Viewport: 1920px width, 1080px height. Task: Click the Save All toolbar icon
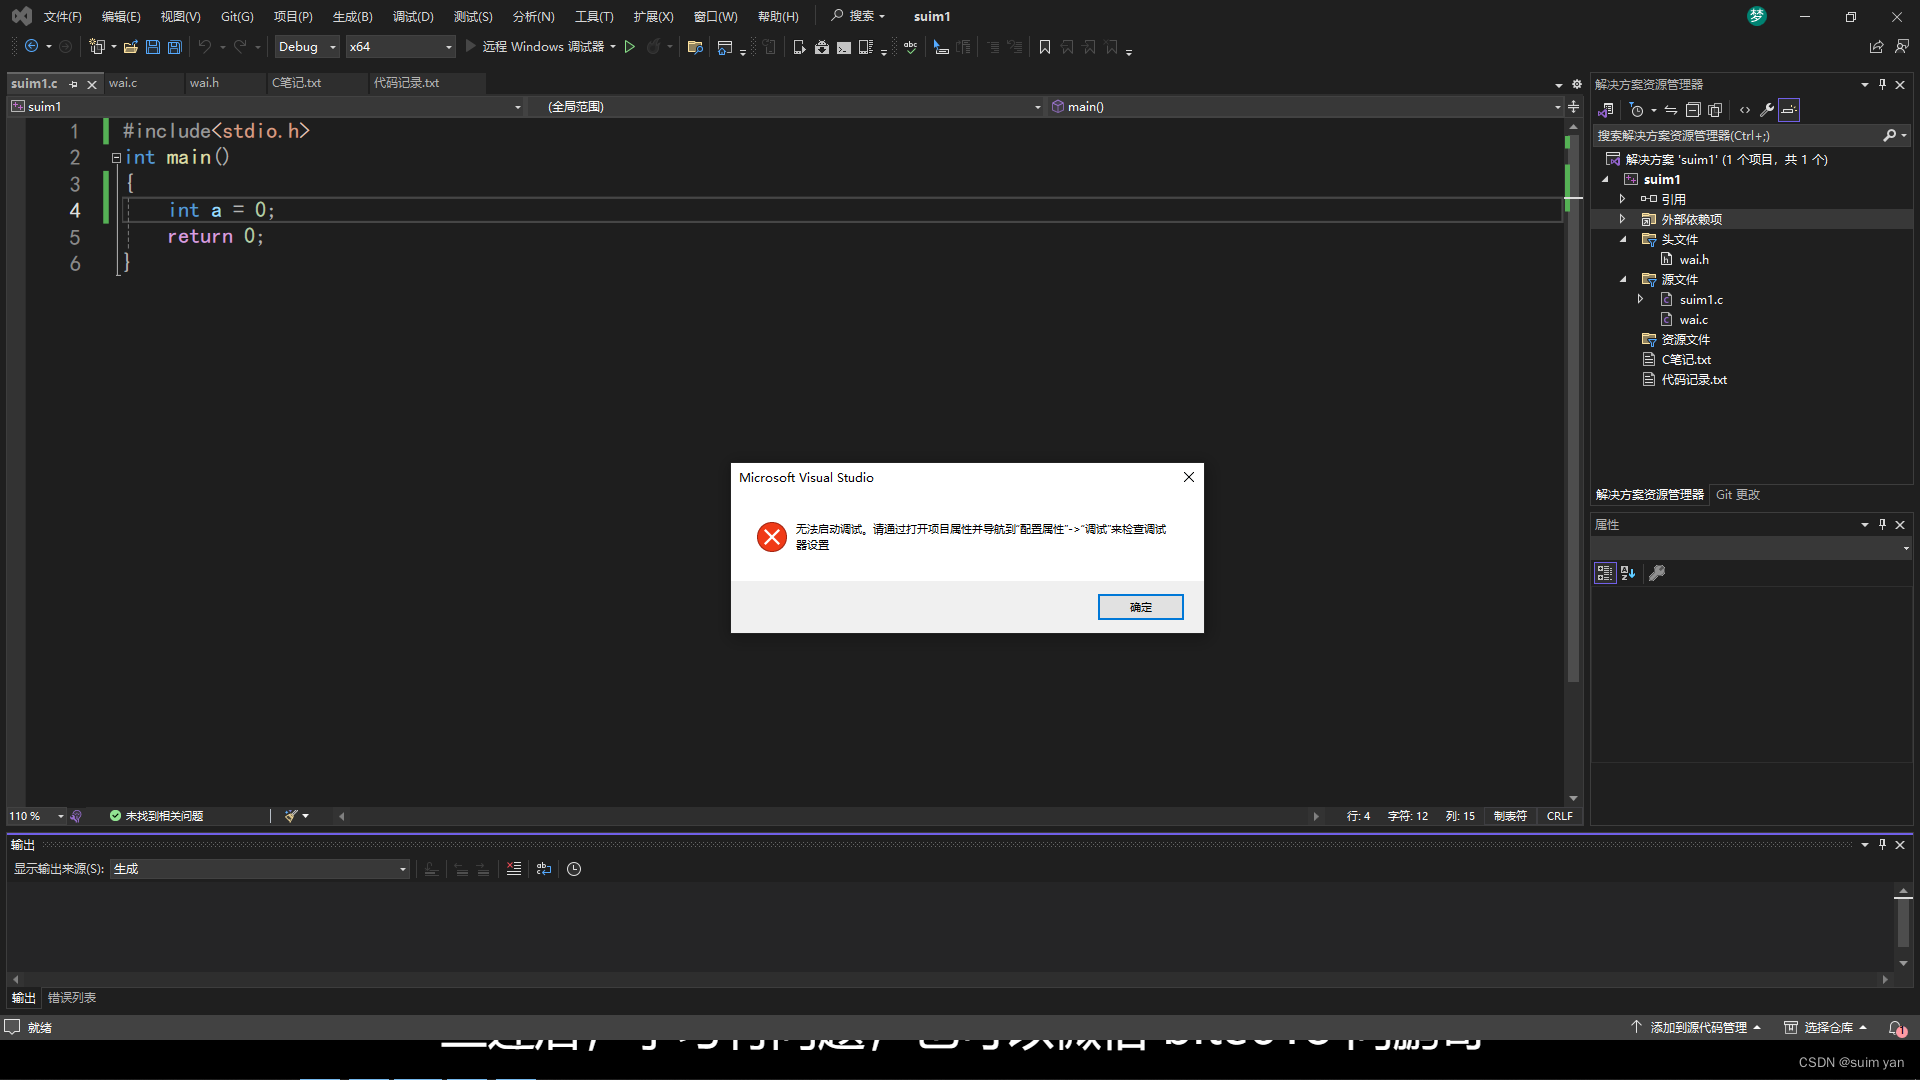tap(175, 47)
